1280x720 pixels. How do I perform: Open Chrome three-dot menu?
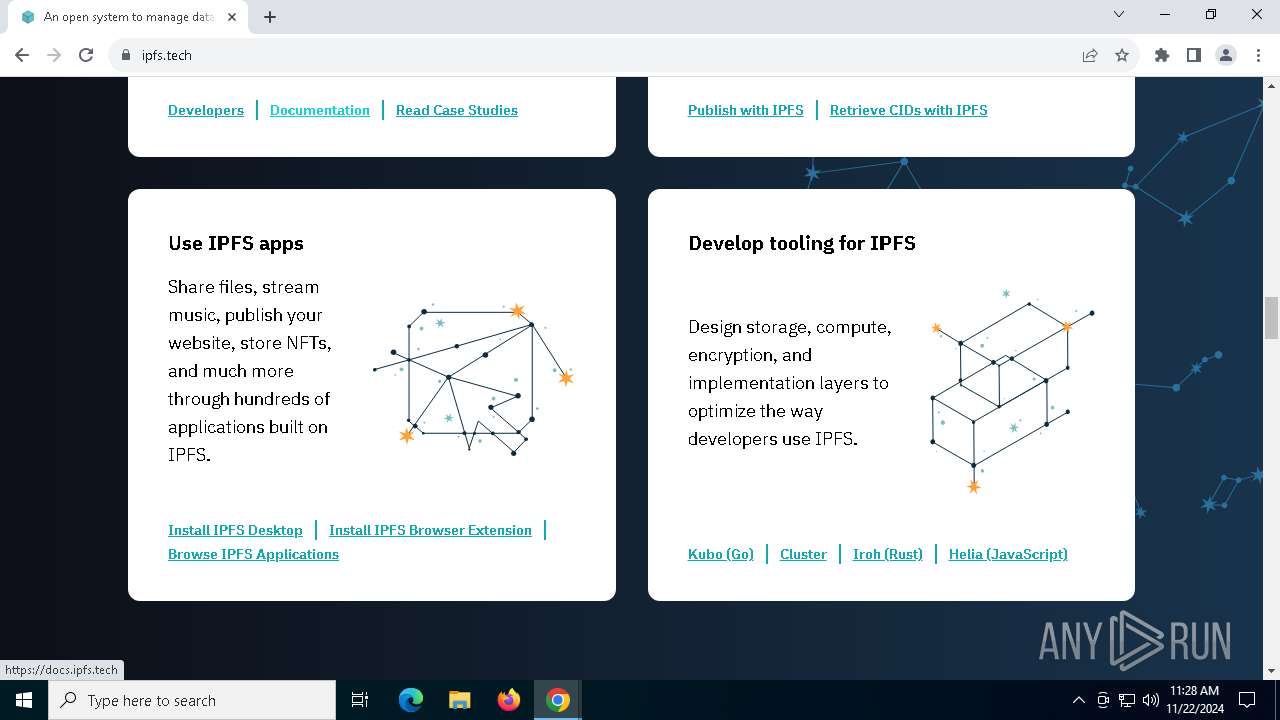1258,55
